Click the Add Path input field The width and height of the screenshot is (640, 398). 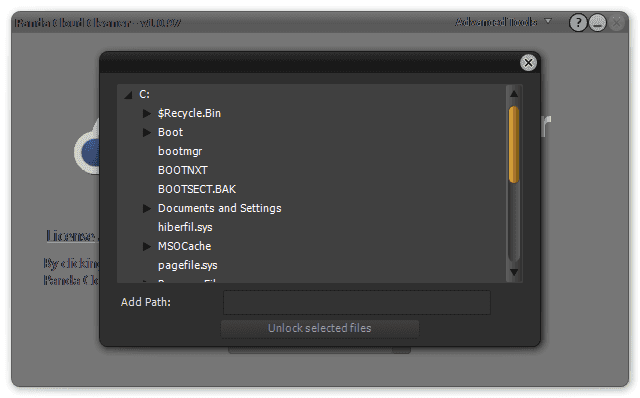(x=357, y=302)
